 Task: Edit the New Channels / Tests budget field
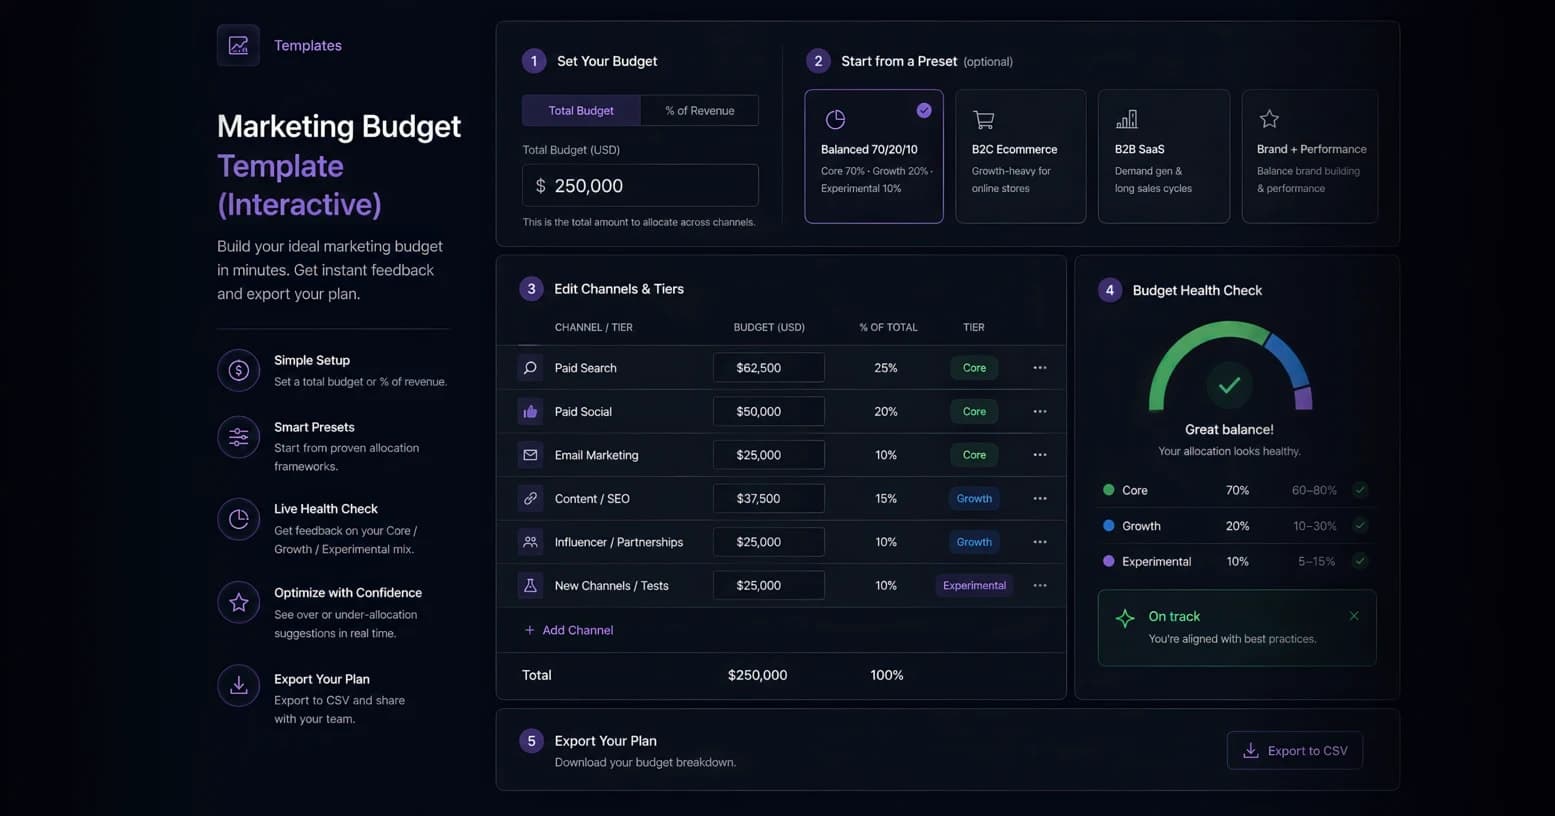click(769, 585)
